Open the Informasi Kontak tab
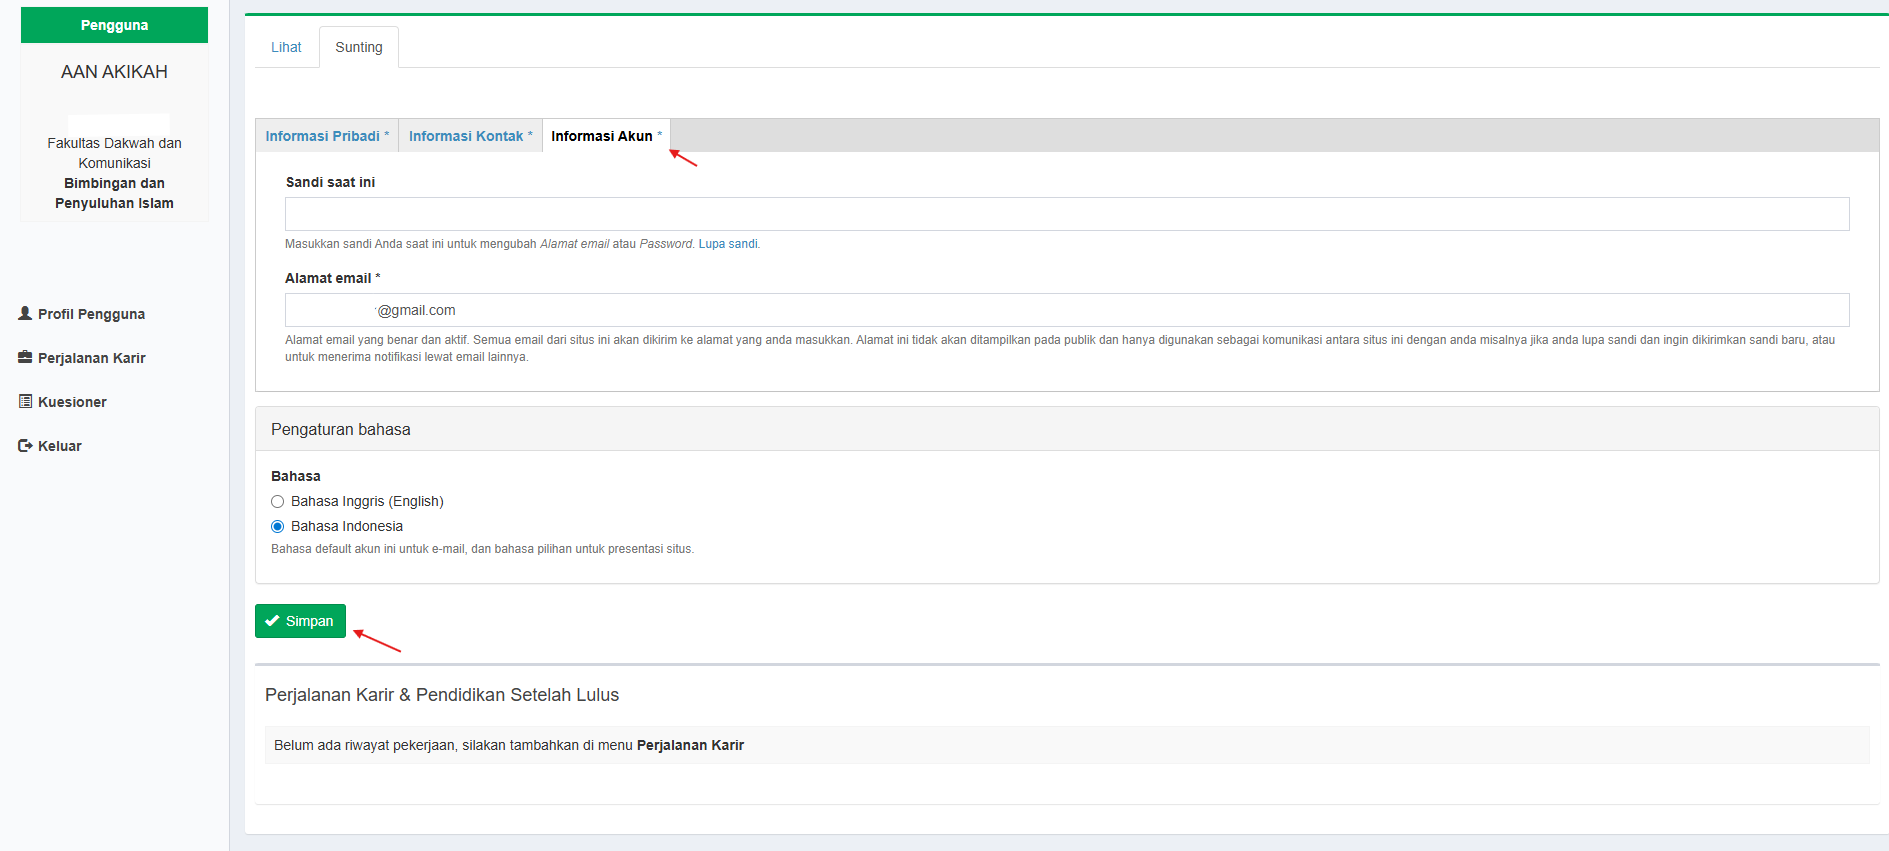Screen dimensions: 1889x851 466,136
